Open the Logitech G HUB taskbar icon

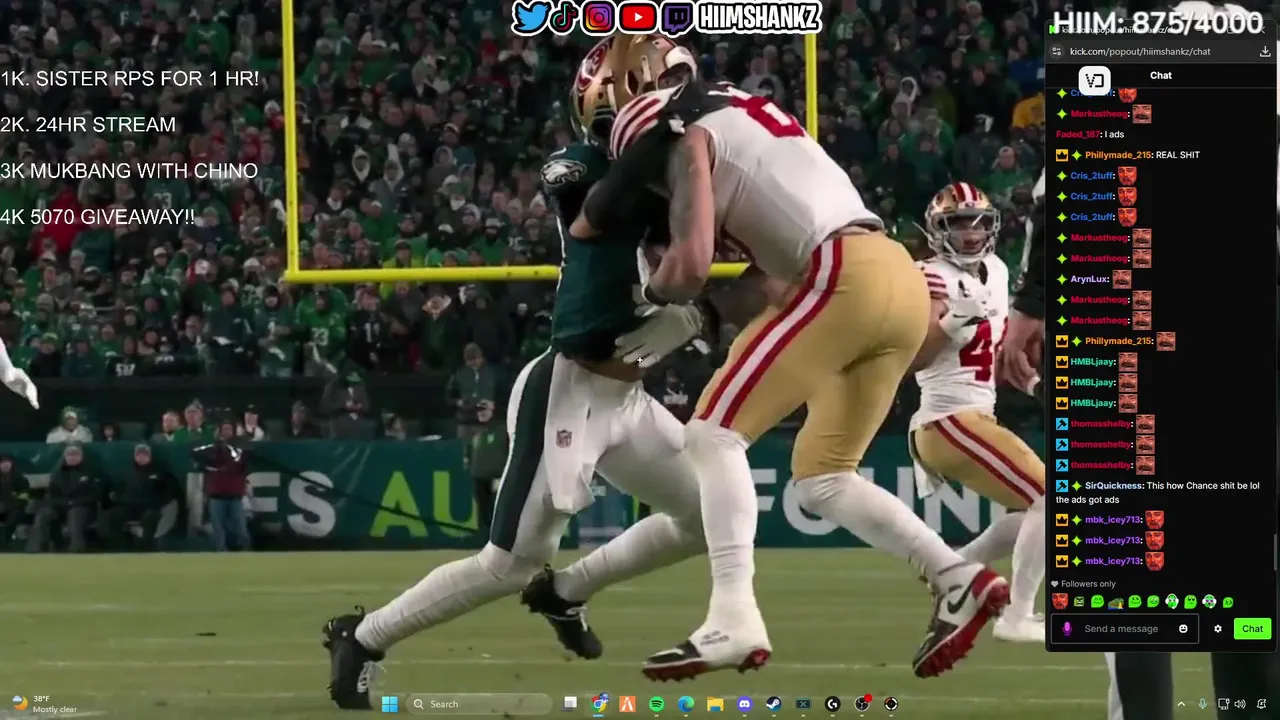tap(832, 704)
